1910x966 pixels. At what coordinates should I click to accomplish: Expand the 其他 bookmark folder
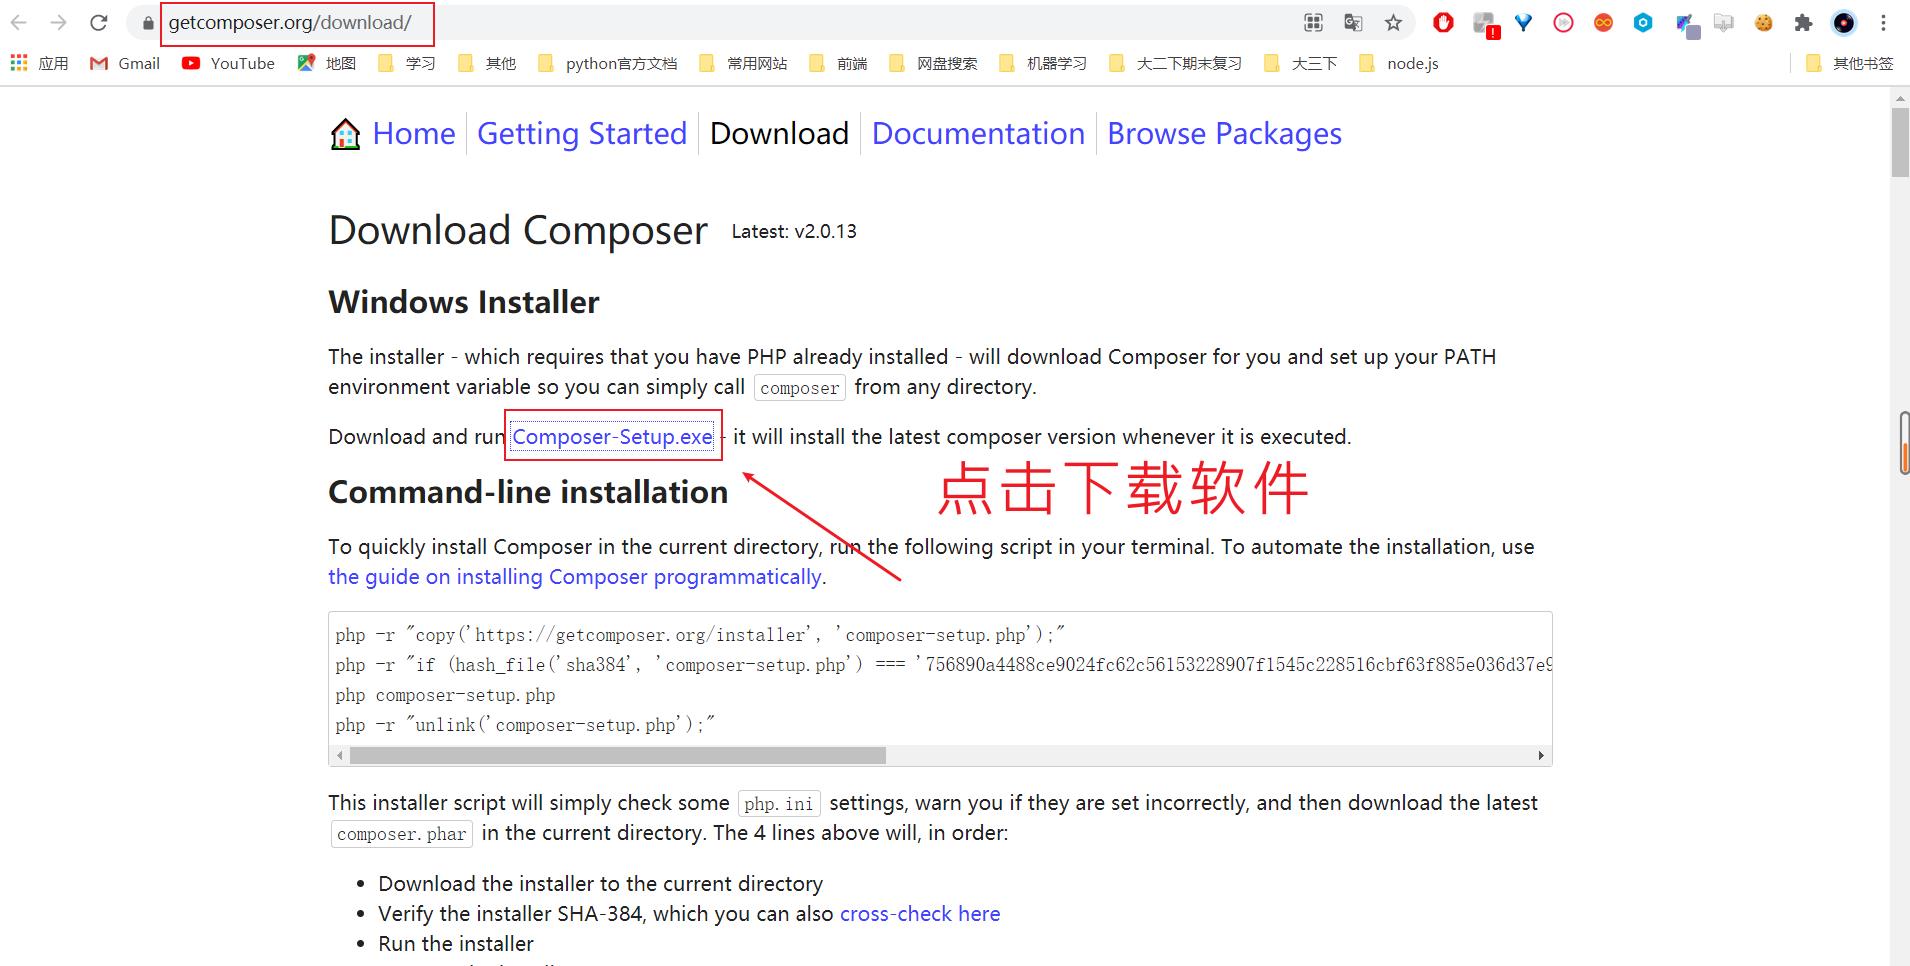pos(487,63)
